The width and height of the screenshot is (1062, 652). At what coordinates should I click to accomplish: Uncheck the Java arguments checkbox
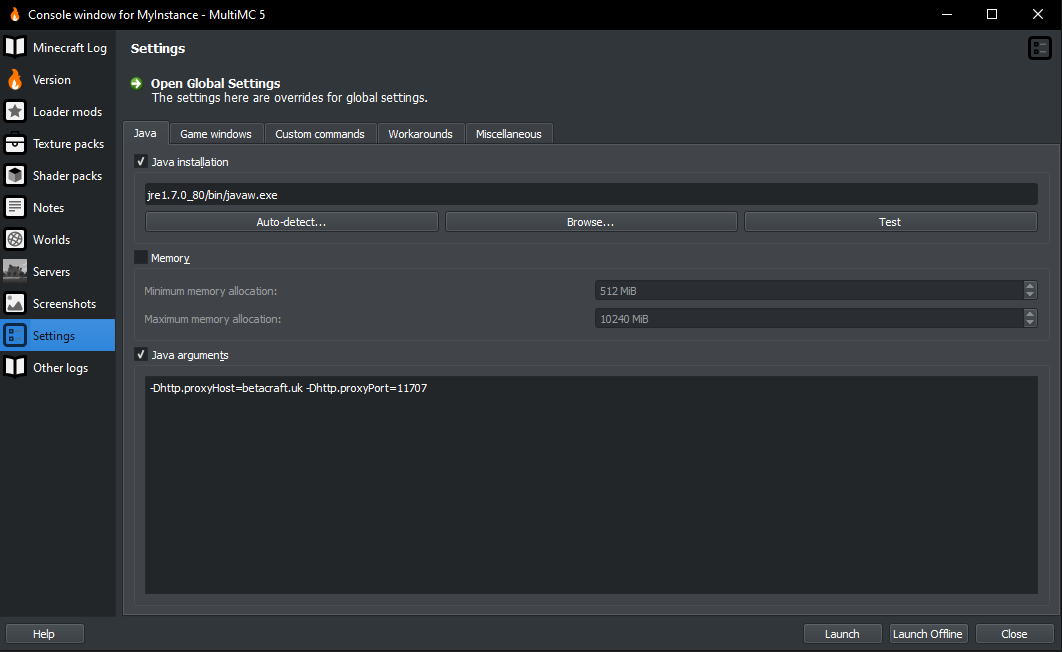click(x=141, y=354)
